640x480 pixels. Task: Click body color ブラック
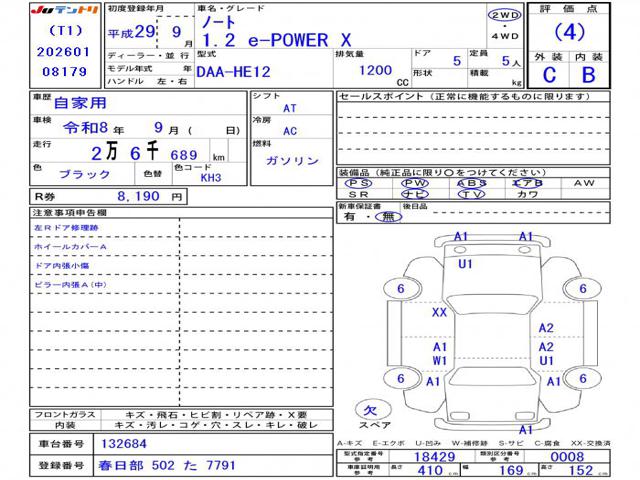(x=85, y=174)
